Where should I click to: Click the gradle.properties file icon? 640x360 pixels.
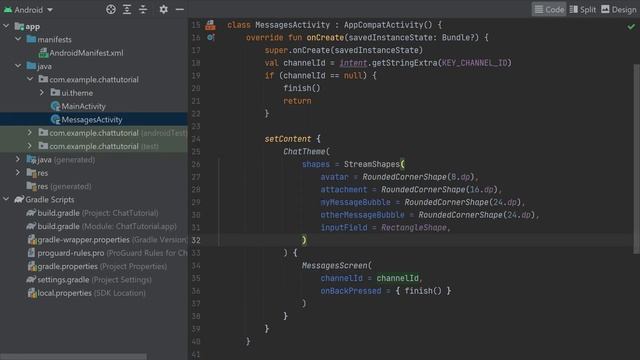pyautogui.click(x=31, y=266)
